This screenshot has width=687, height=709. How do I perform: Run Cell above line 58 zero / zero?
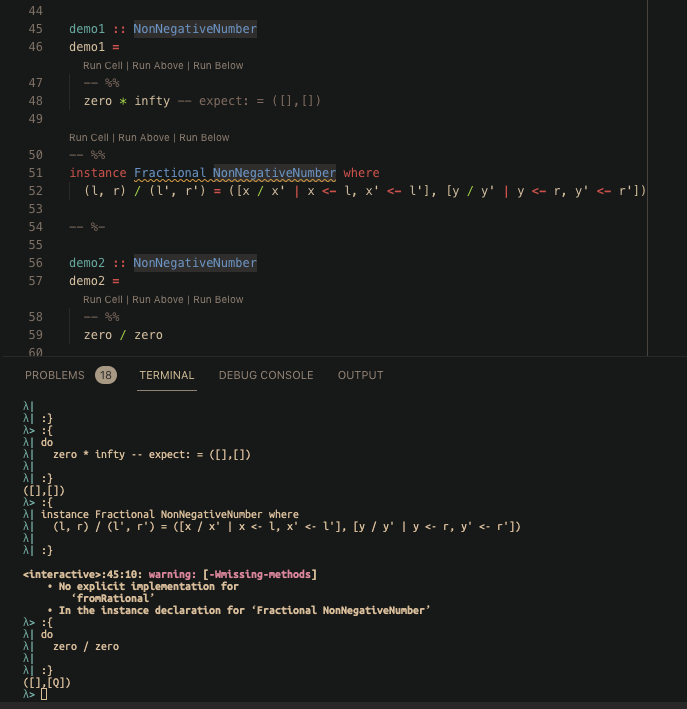[x=103, y=299]
